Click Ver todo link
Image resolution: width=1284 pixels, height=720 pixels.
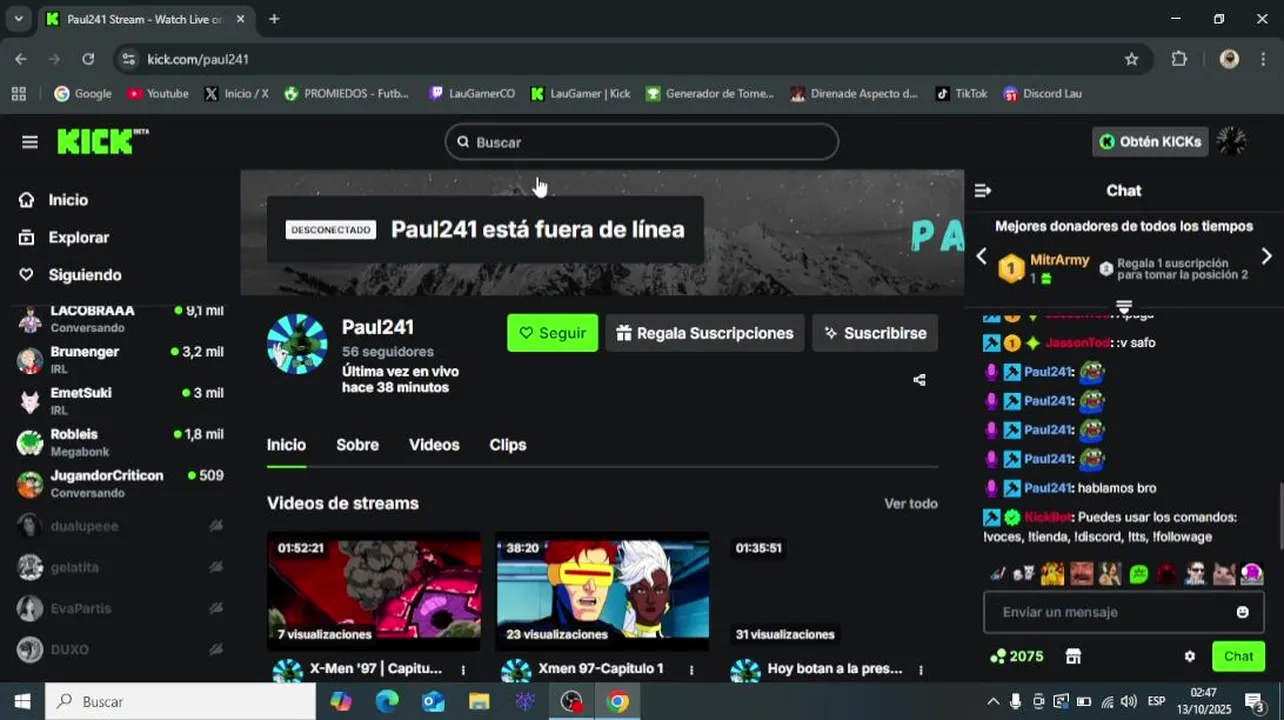pos(911,504)
